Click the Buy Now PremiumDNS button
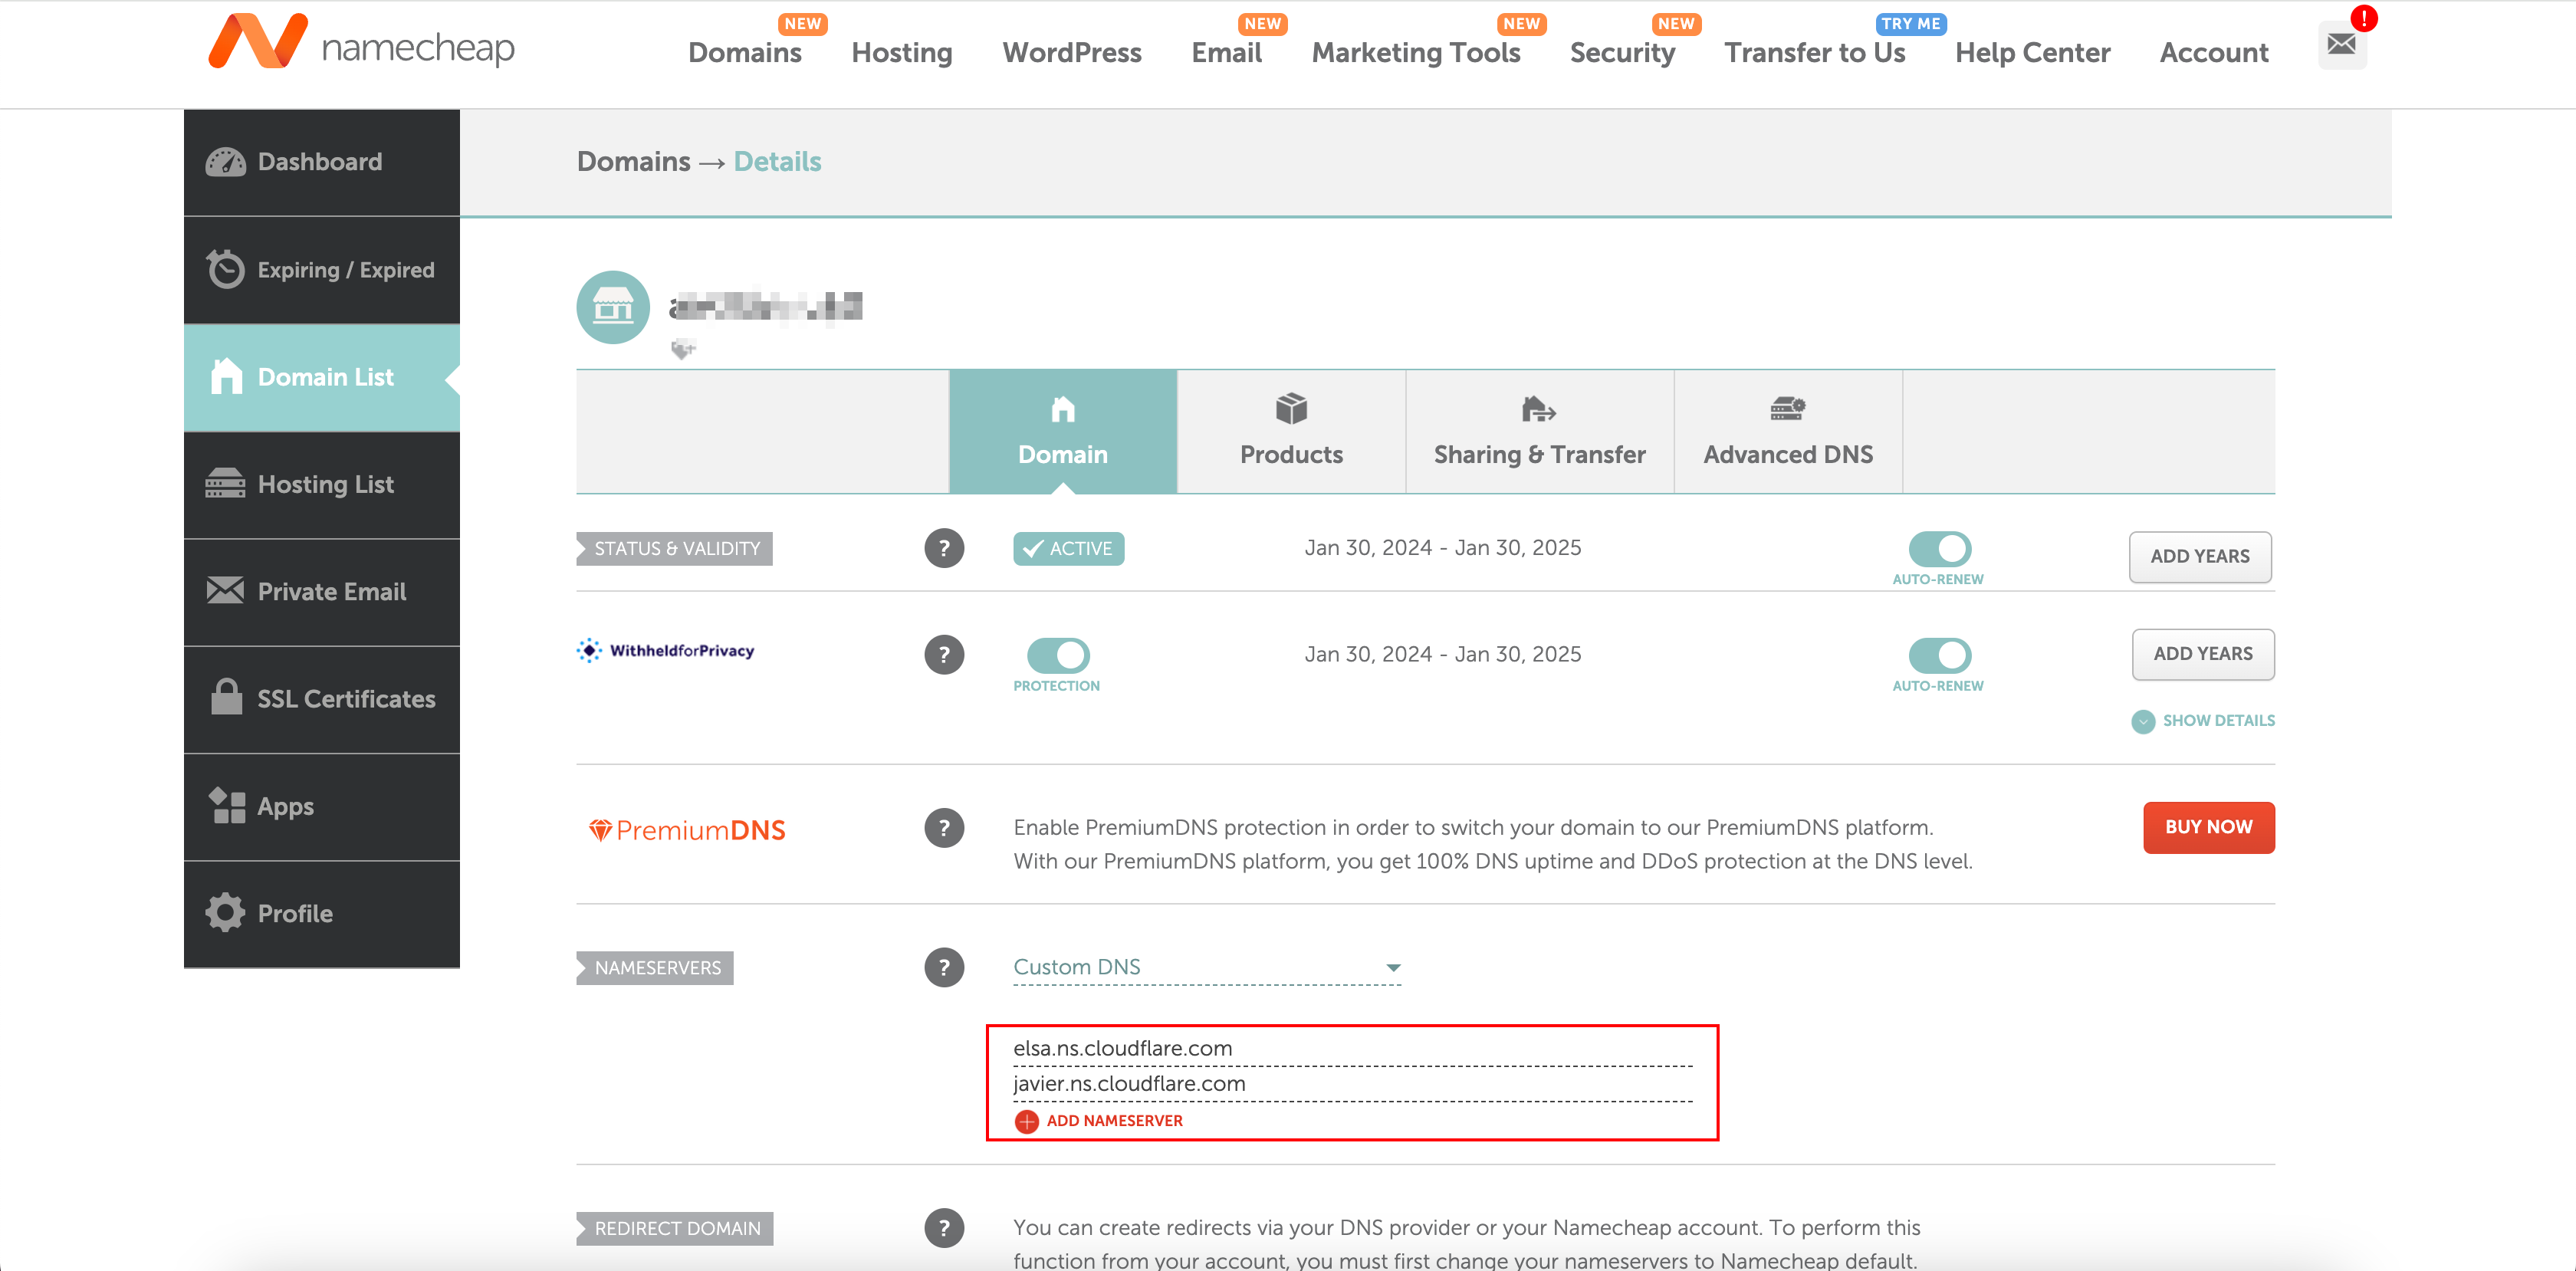The image size is (2576, 1271). pyautogui.click(x=2208, y=828)
